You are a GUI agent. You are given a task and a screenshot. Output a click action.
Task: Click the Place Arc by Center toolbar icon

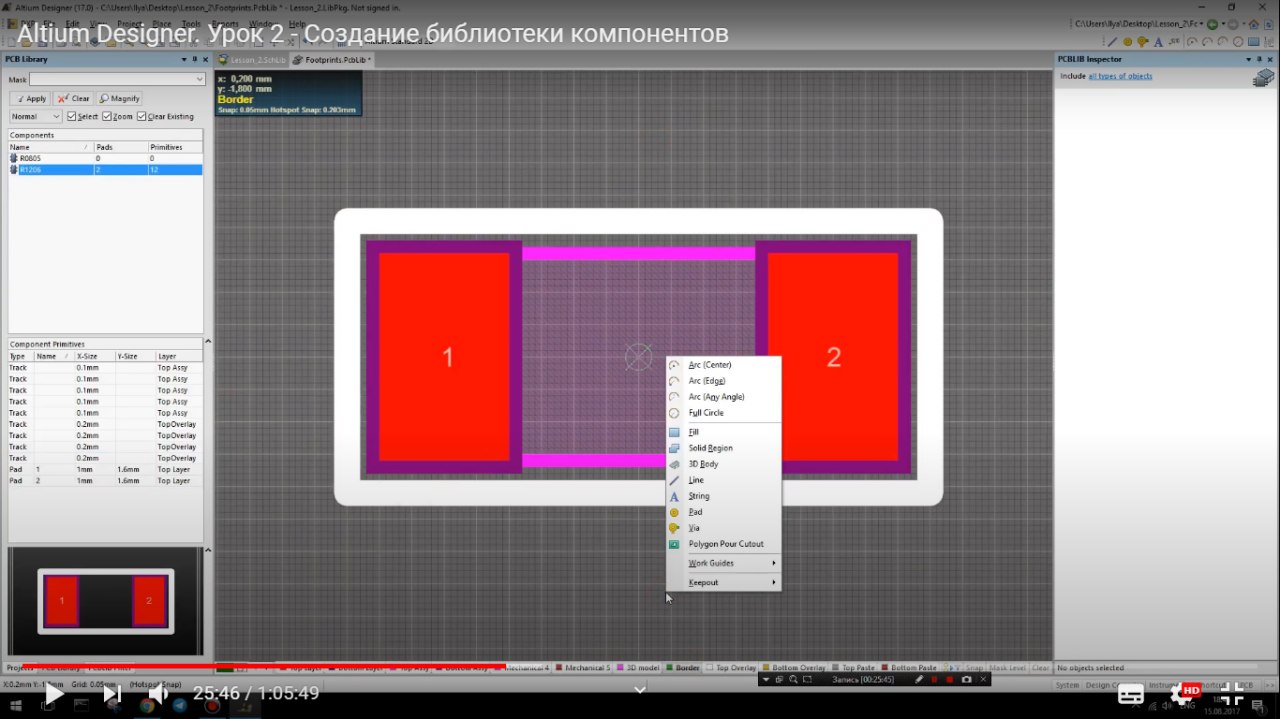click(1193, 42)
